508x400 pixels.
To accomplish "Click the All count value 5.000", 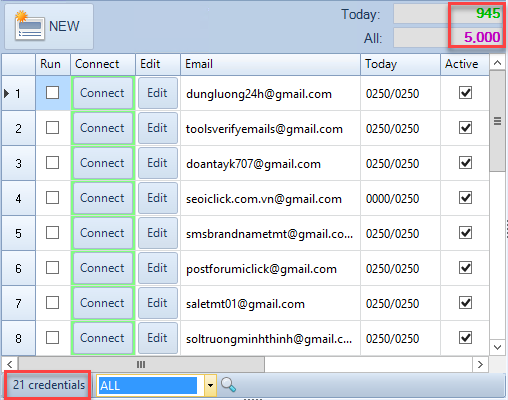I will 482,37.
